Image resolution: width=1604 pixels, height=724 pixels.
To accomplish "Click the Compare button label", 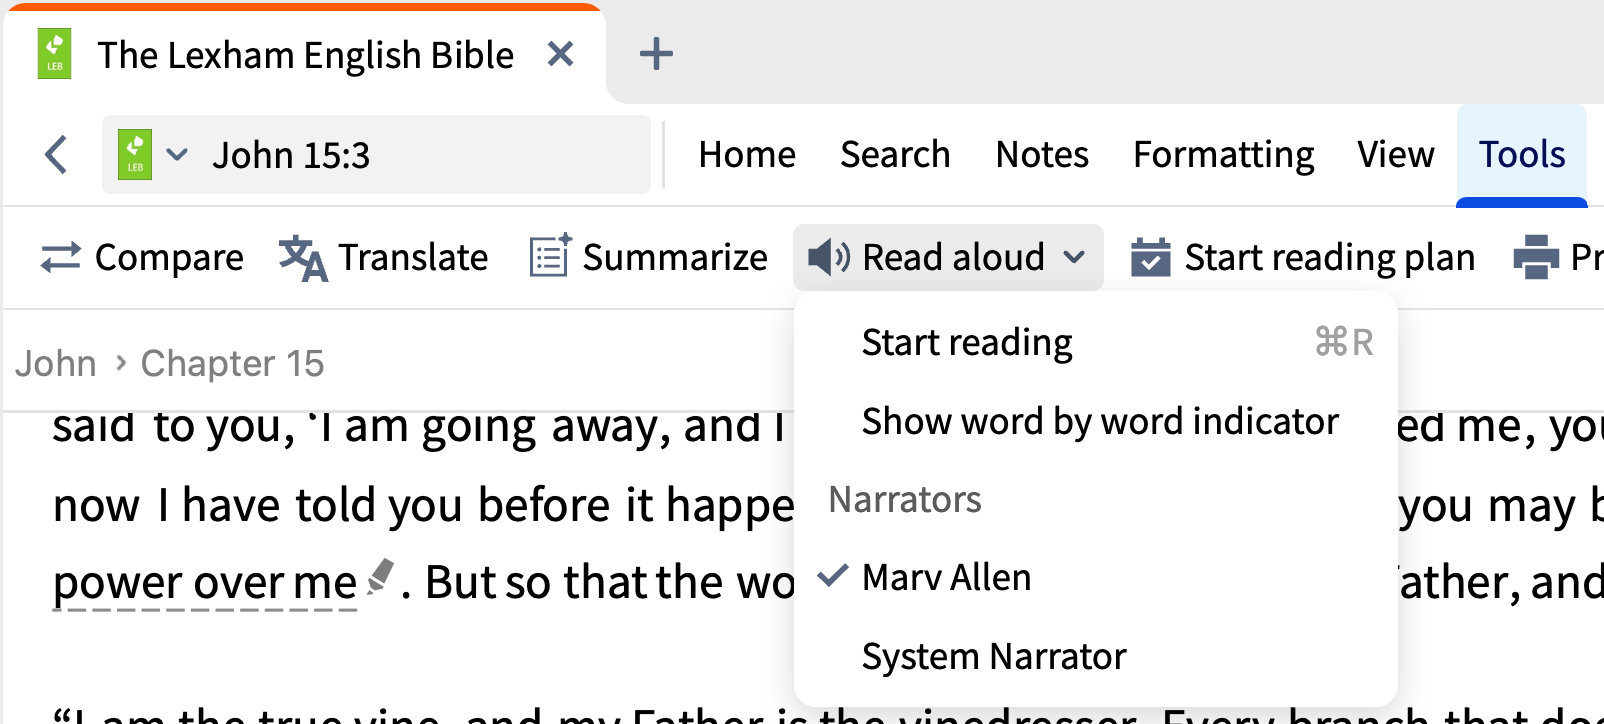I will pos(169,258).
